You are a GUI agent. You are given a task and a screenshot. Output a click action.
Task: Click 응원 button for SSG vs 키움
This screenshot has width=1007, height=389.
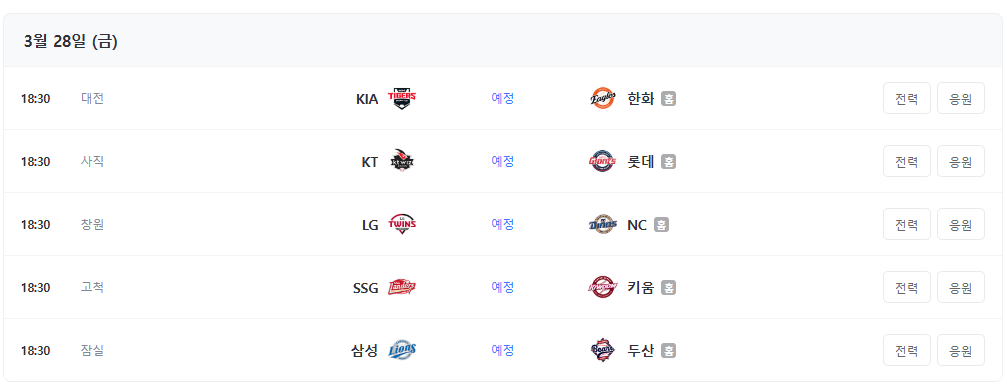point(961,287)
